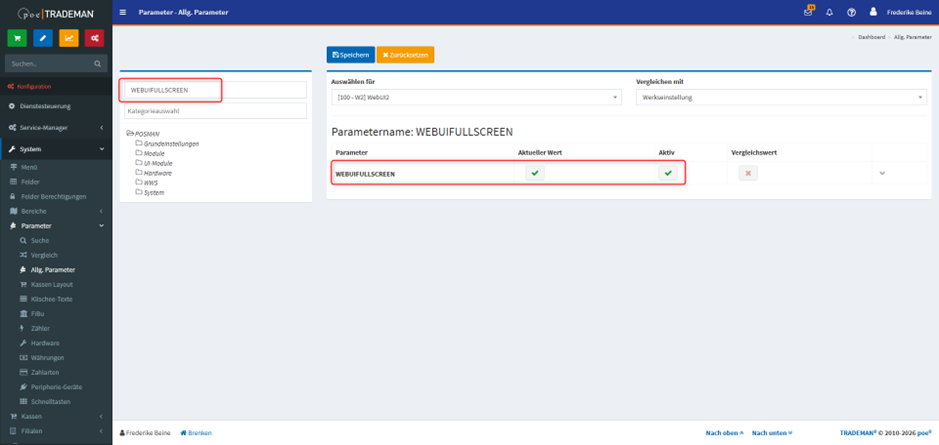Open the Zähler submenu item

click(56, 328)
